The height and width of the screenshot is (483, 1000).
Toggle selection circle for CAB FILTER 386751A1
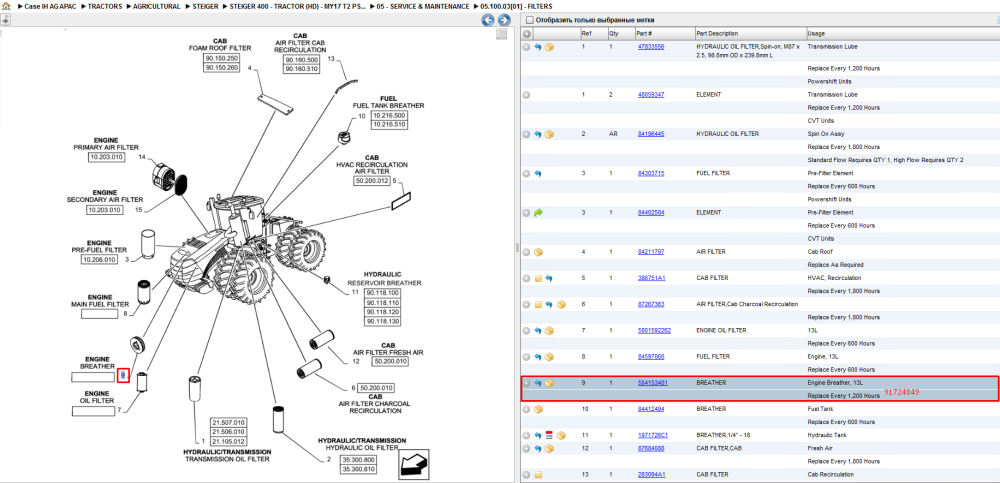click(x=527, y=278)
